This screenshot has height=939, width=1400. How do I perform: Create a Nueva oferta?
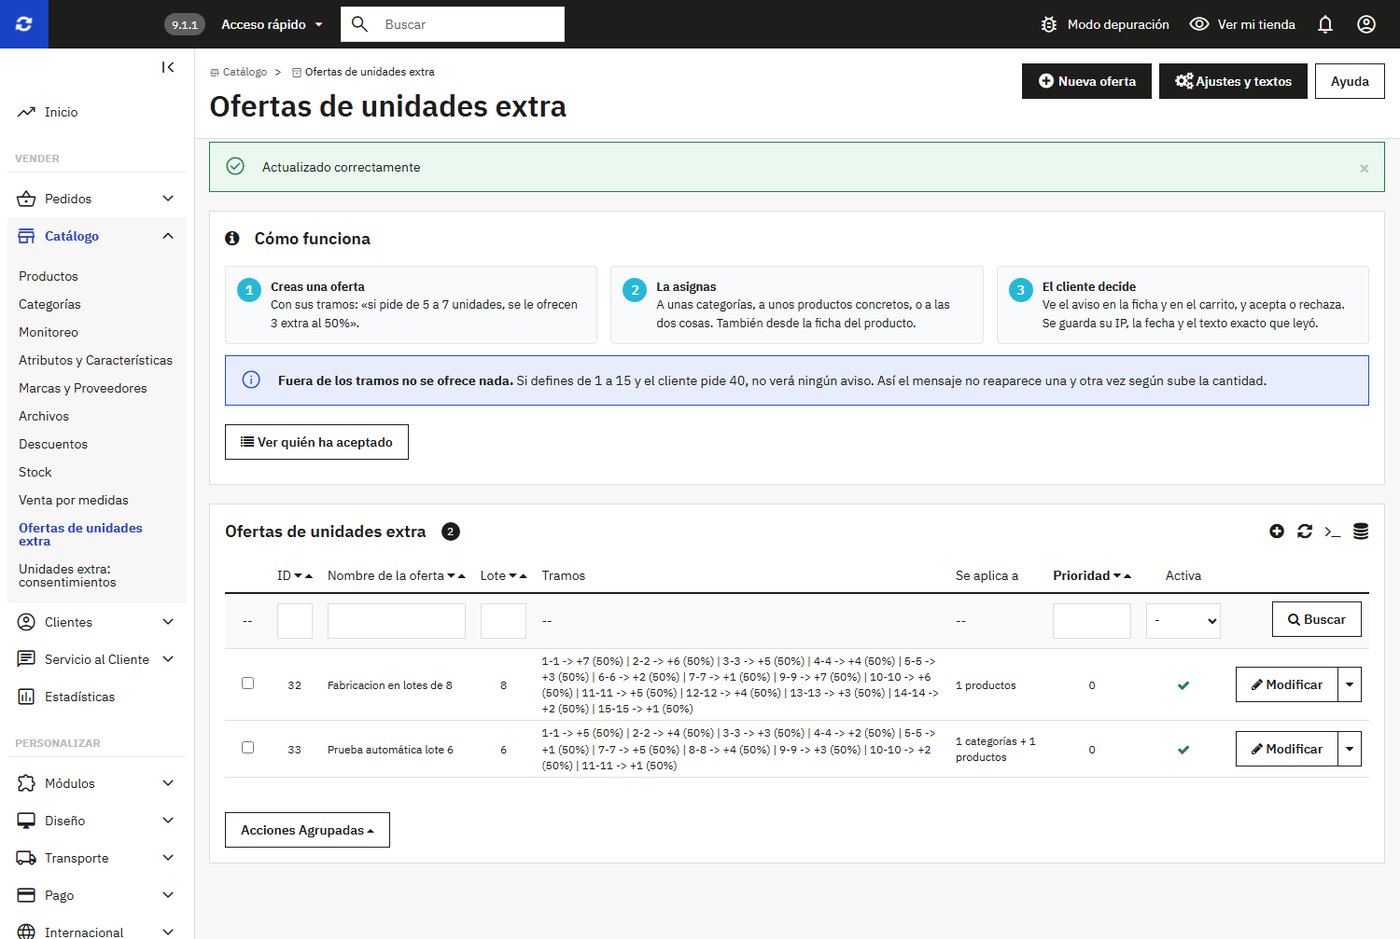click(x=1087, y=81)
